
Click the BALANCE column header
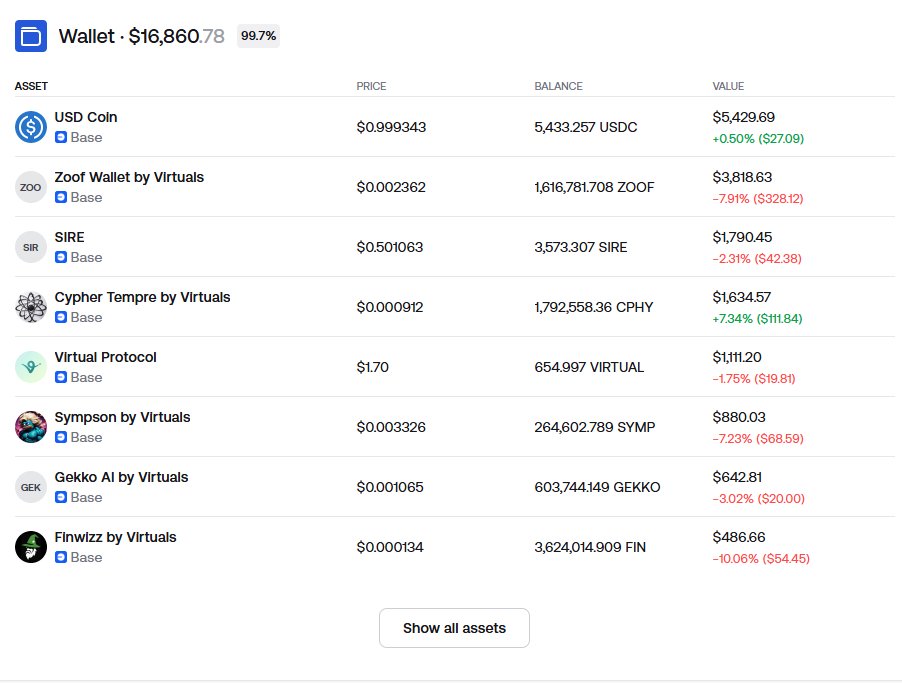click(x=559, y=86)
